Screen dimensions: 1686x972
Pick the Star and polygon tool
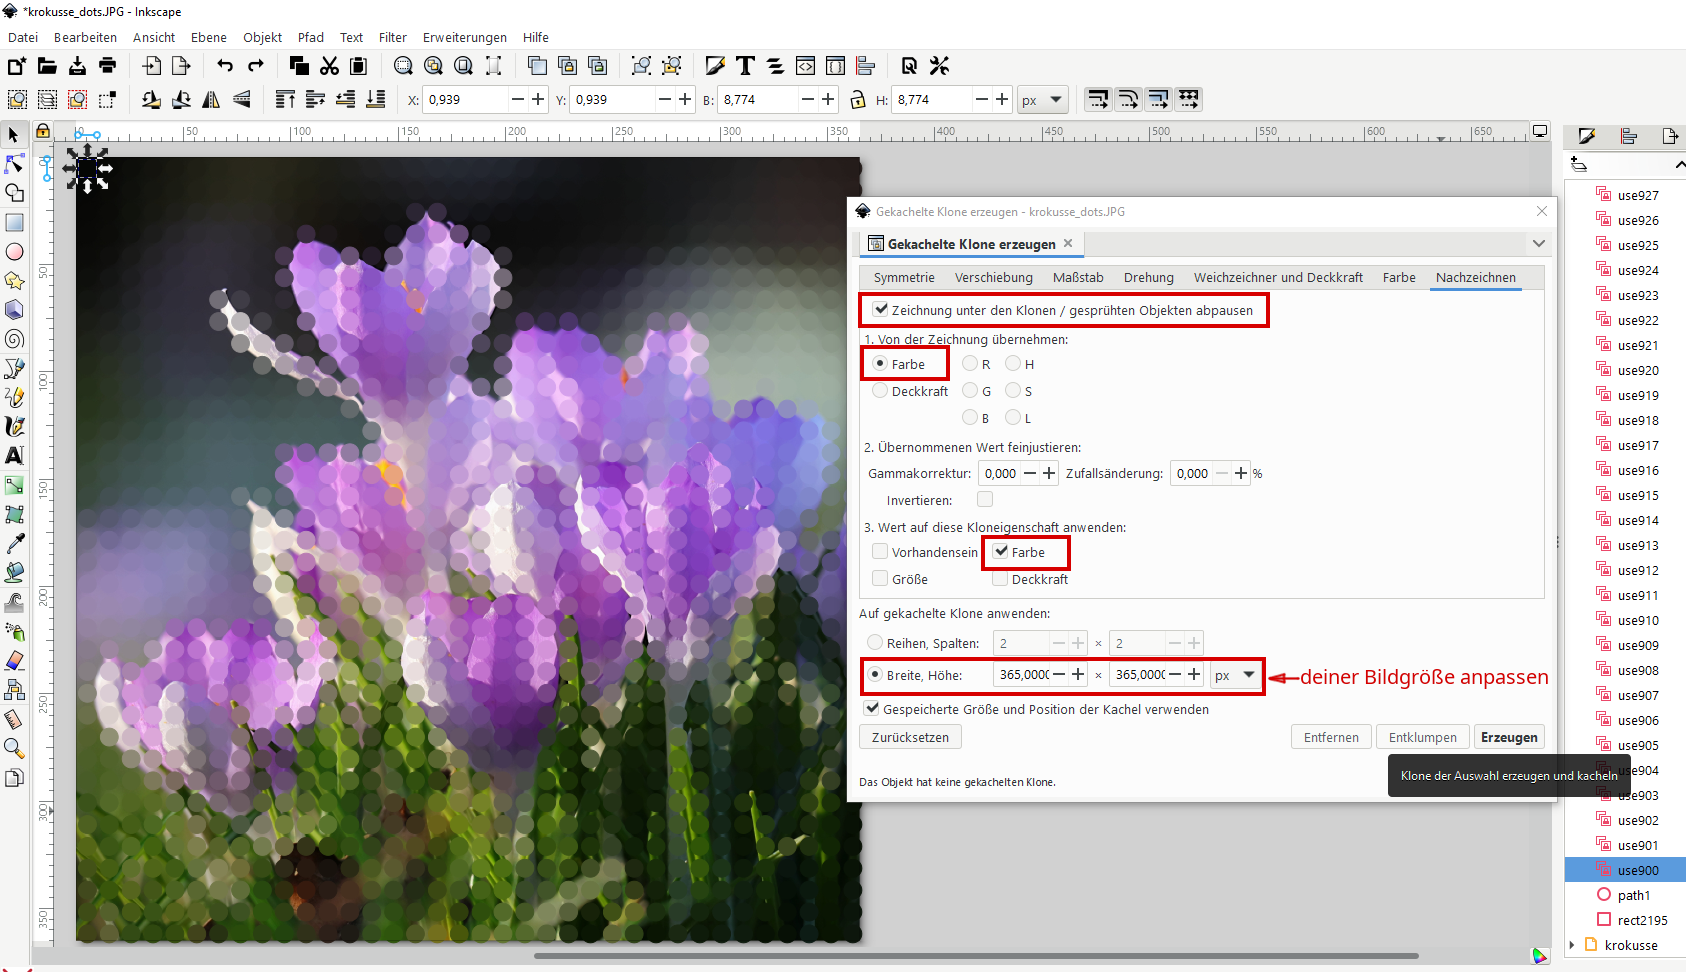coord(14,281)
